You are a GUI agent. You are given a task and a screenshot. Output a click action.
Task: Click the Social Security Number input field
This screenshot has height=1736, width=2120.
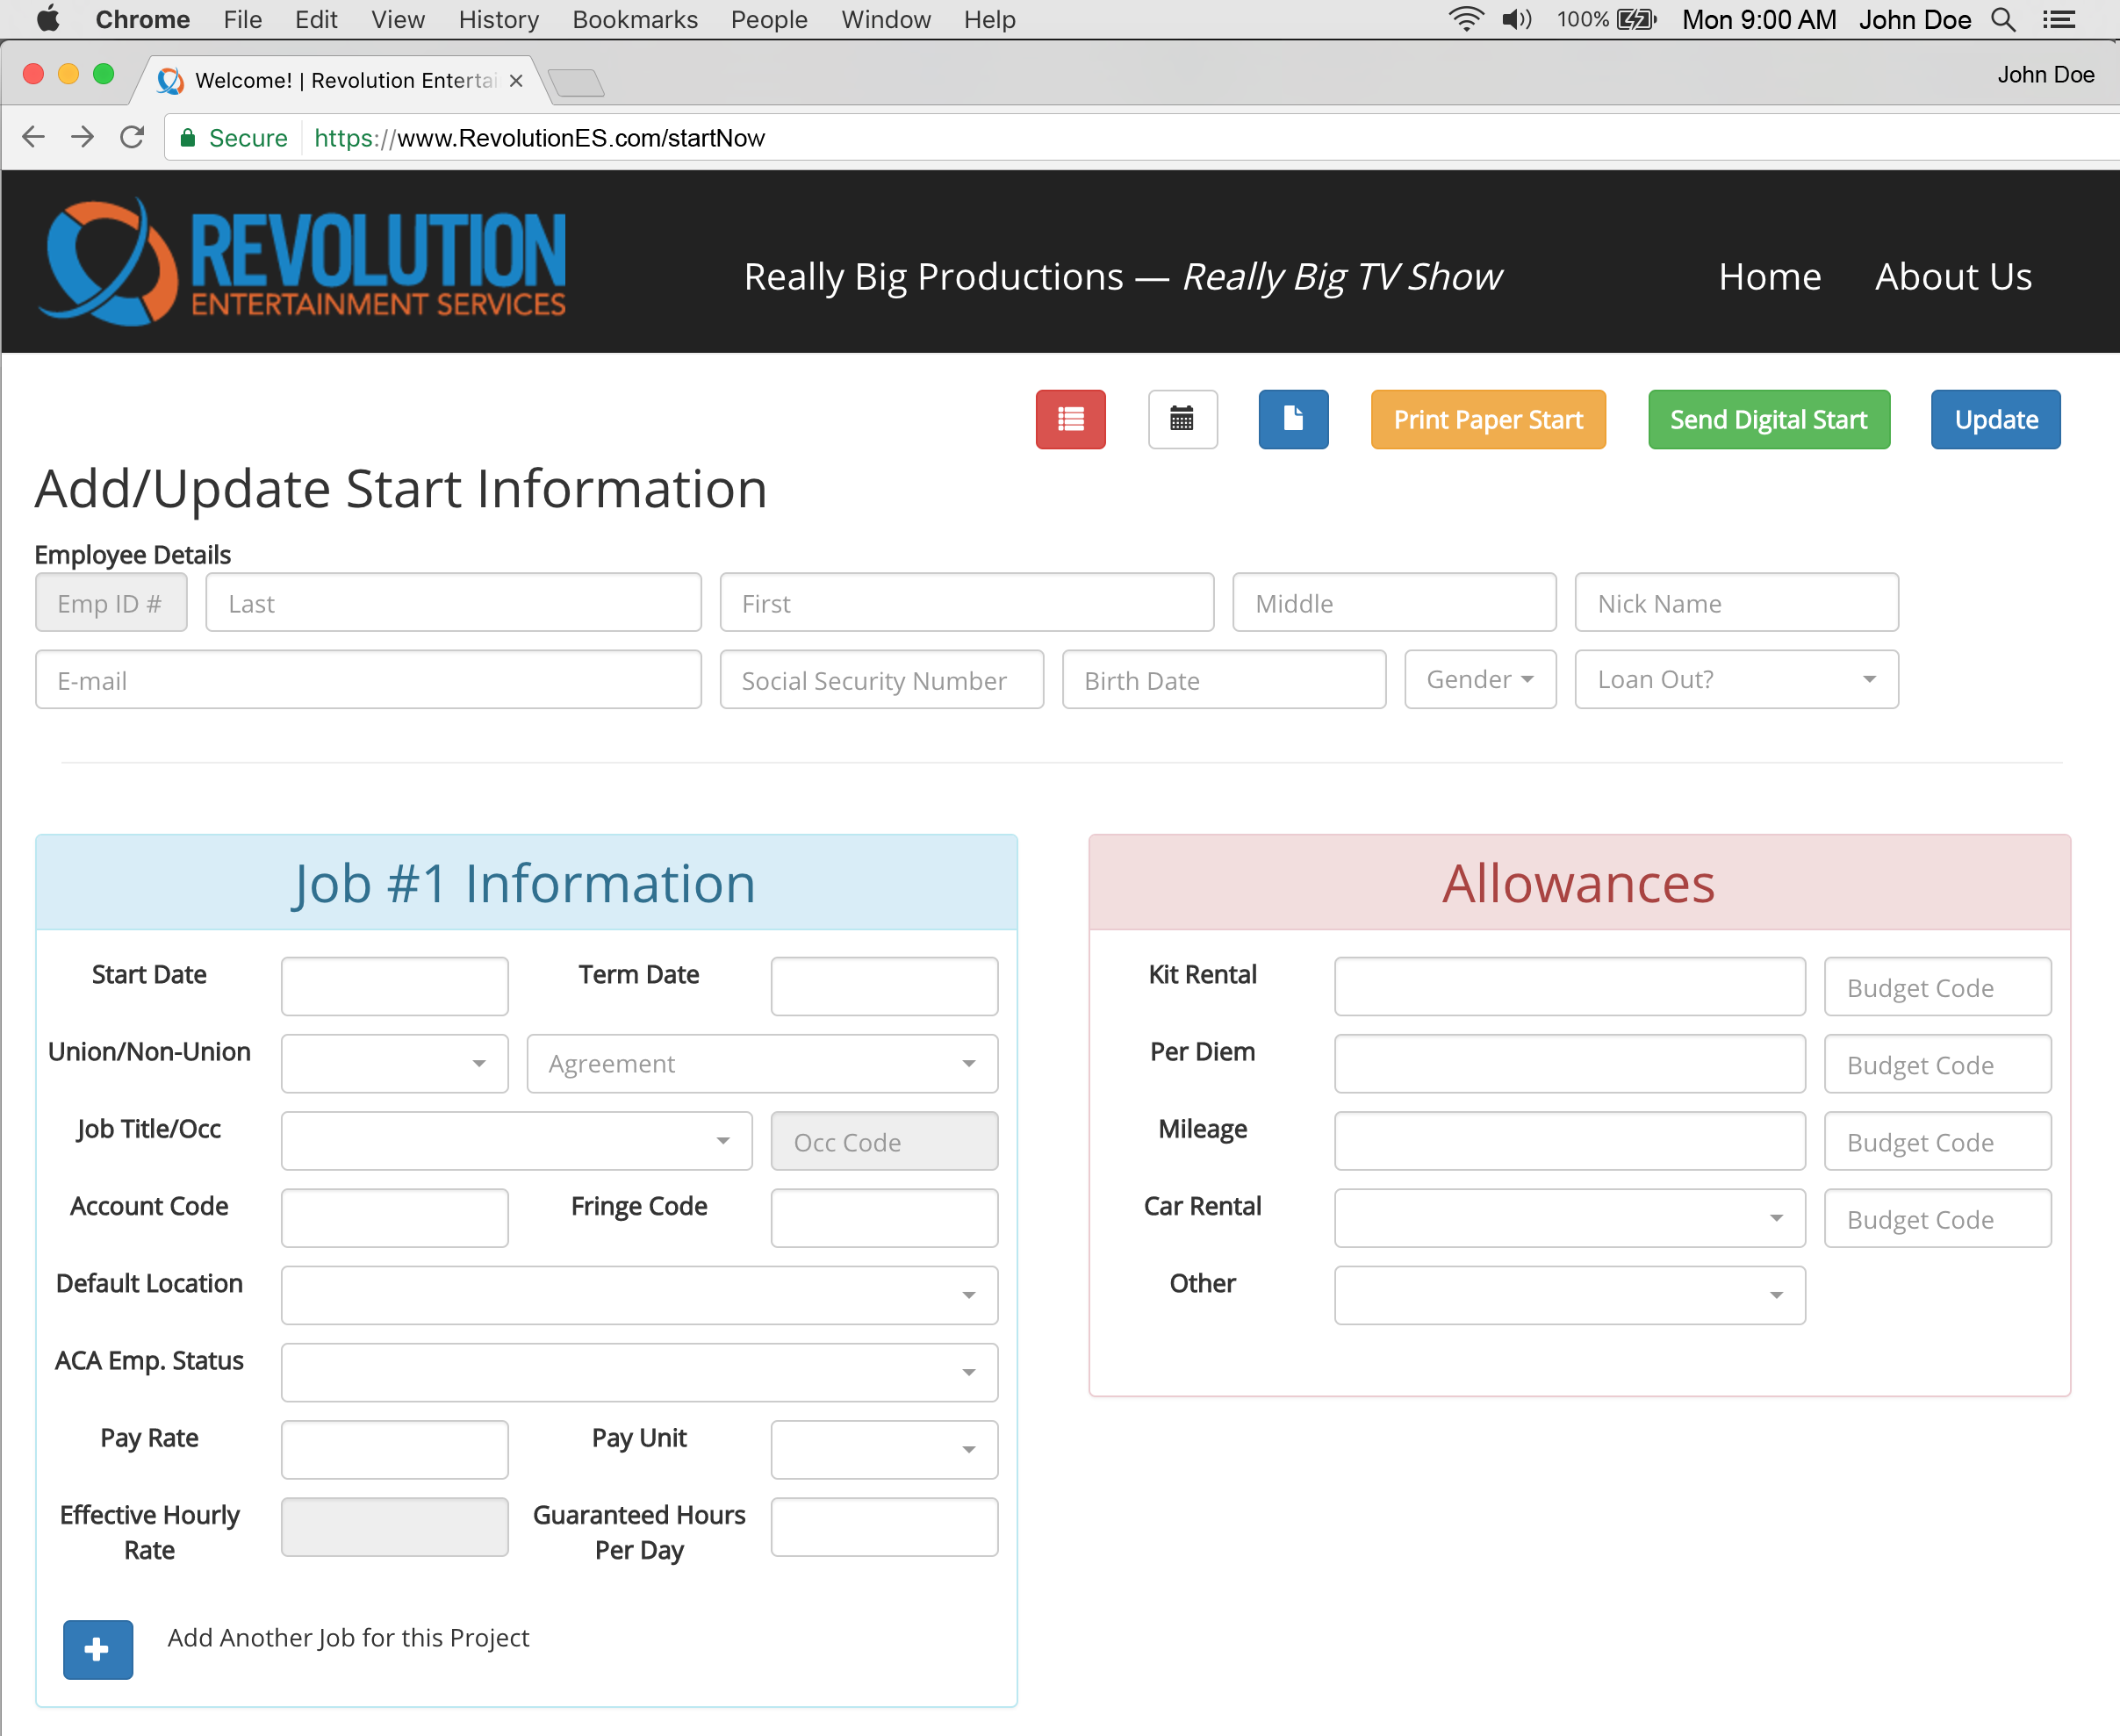[x=881, y=679]
